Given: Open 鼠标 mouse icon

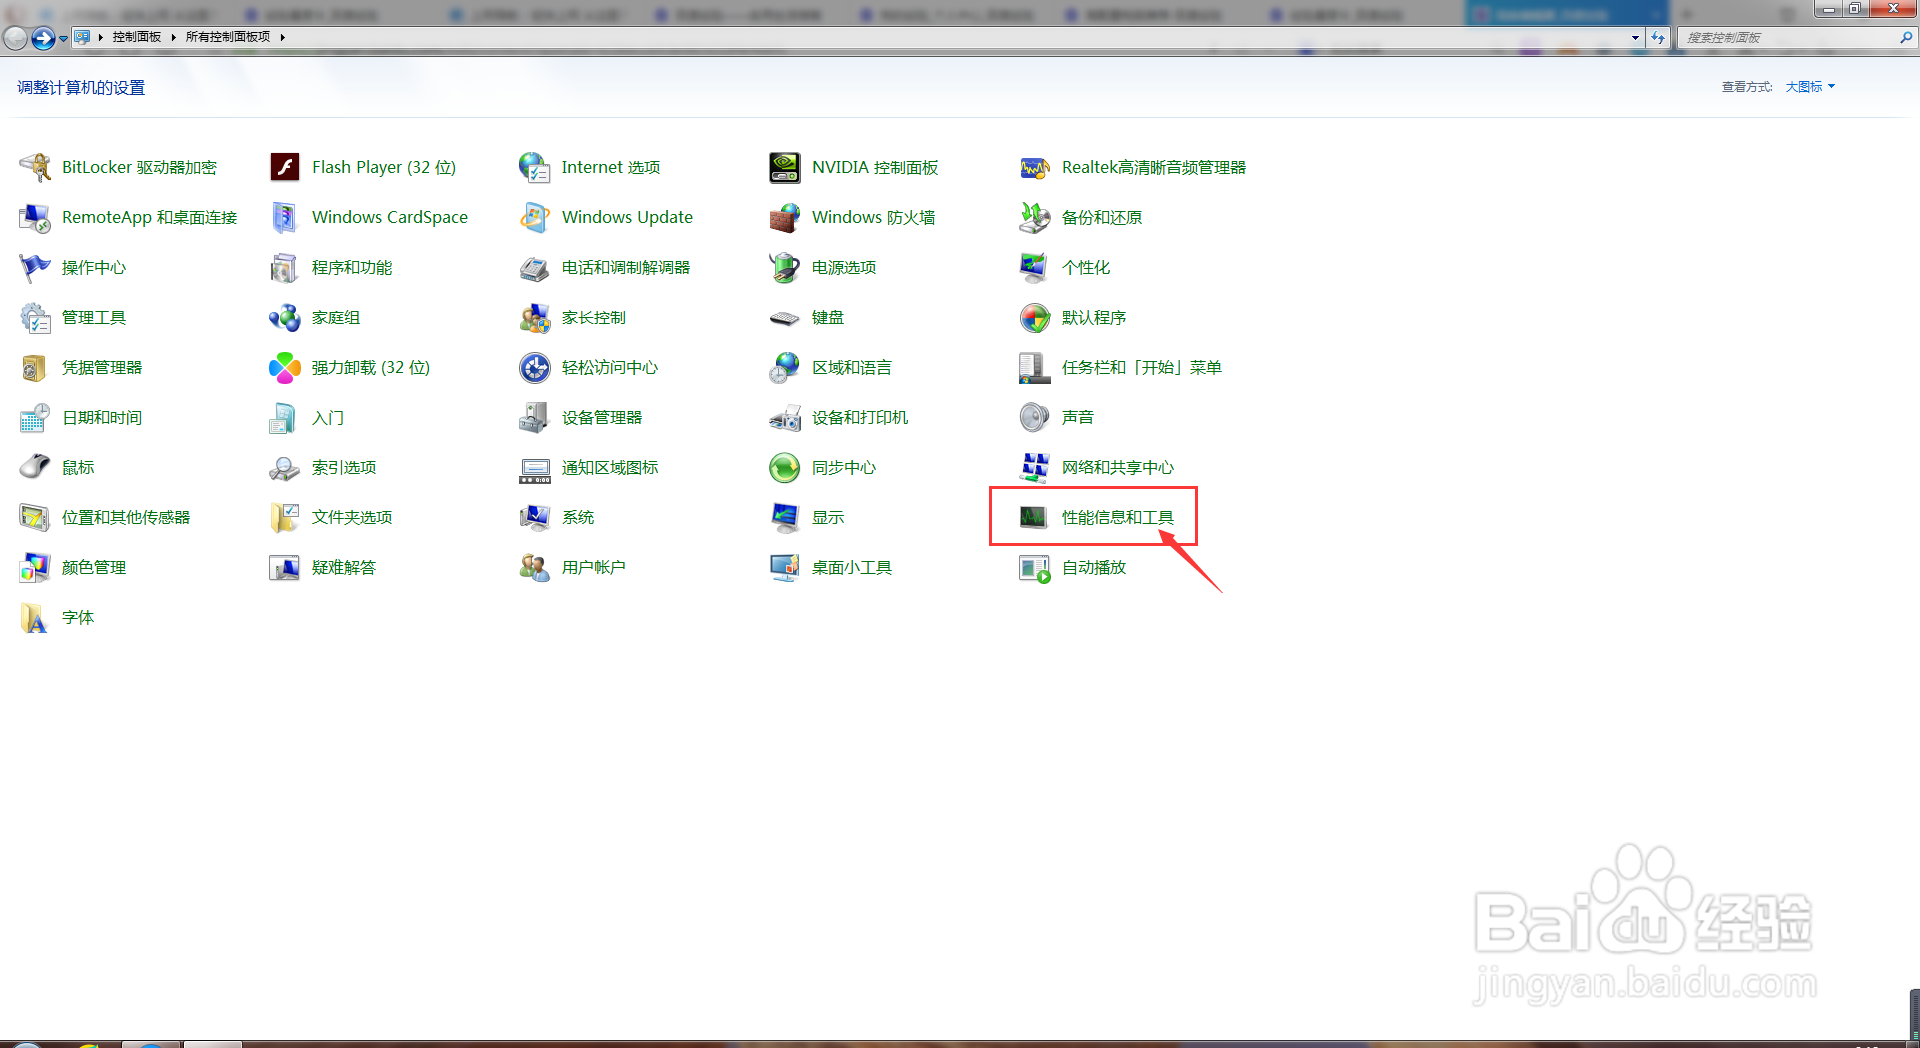Looking at the screenshot, I should click(35, 467).
